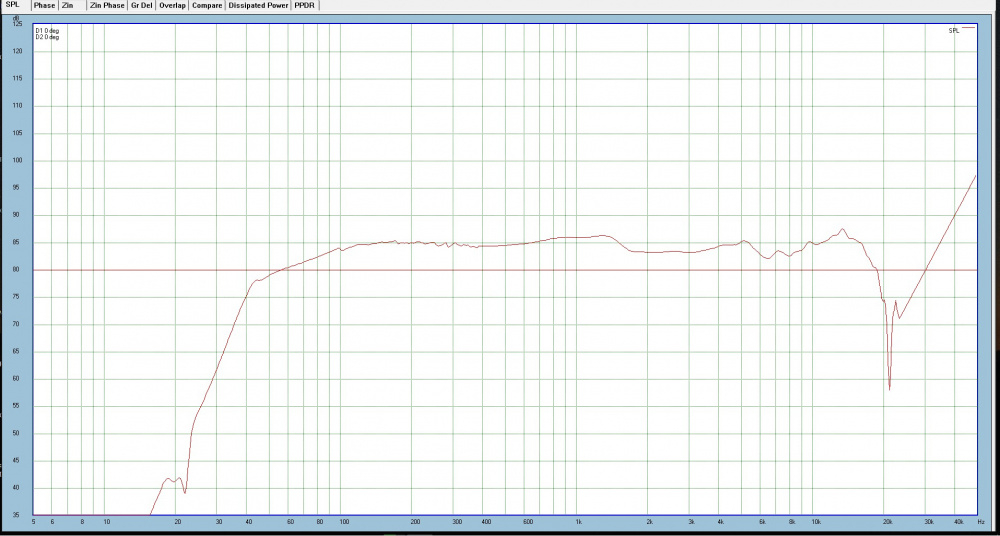
Task: Click the small dip near 20 Hz on curve
Action: (x=185, y=492)
